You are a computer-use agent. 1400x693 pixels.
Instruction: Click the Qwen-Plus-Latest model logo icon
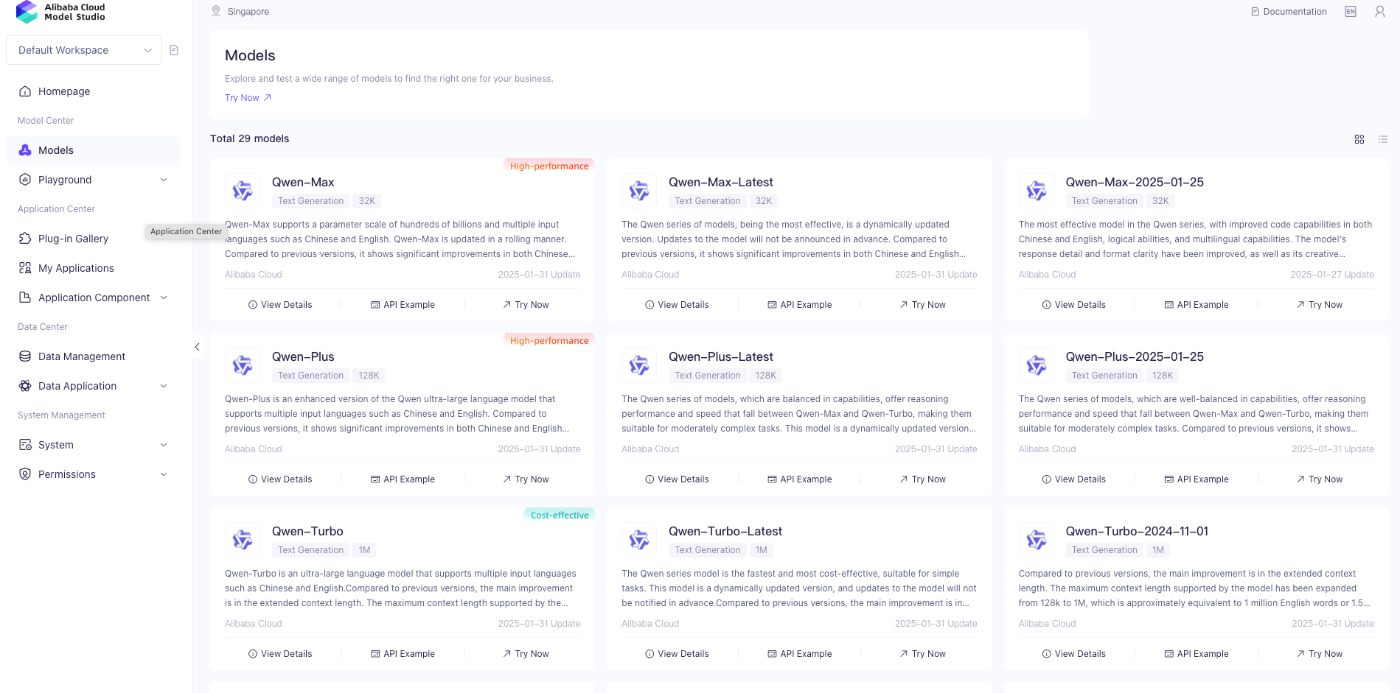(x=639, y=365)
